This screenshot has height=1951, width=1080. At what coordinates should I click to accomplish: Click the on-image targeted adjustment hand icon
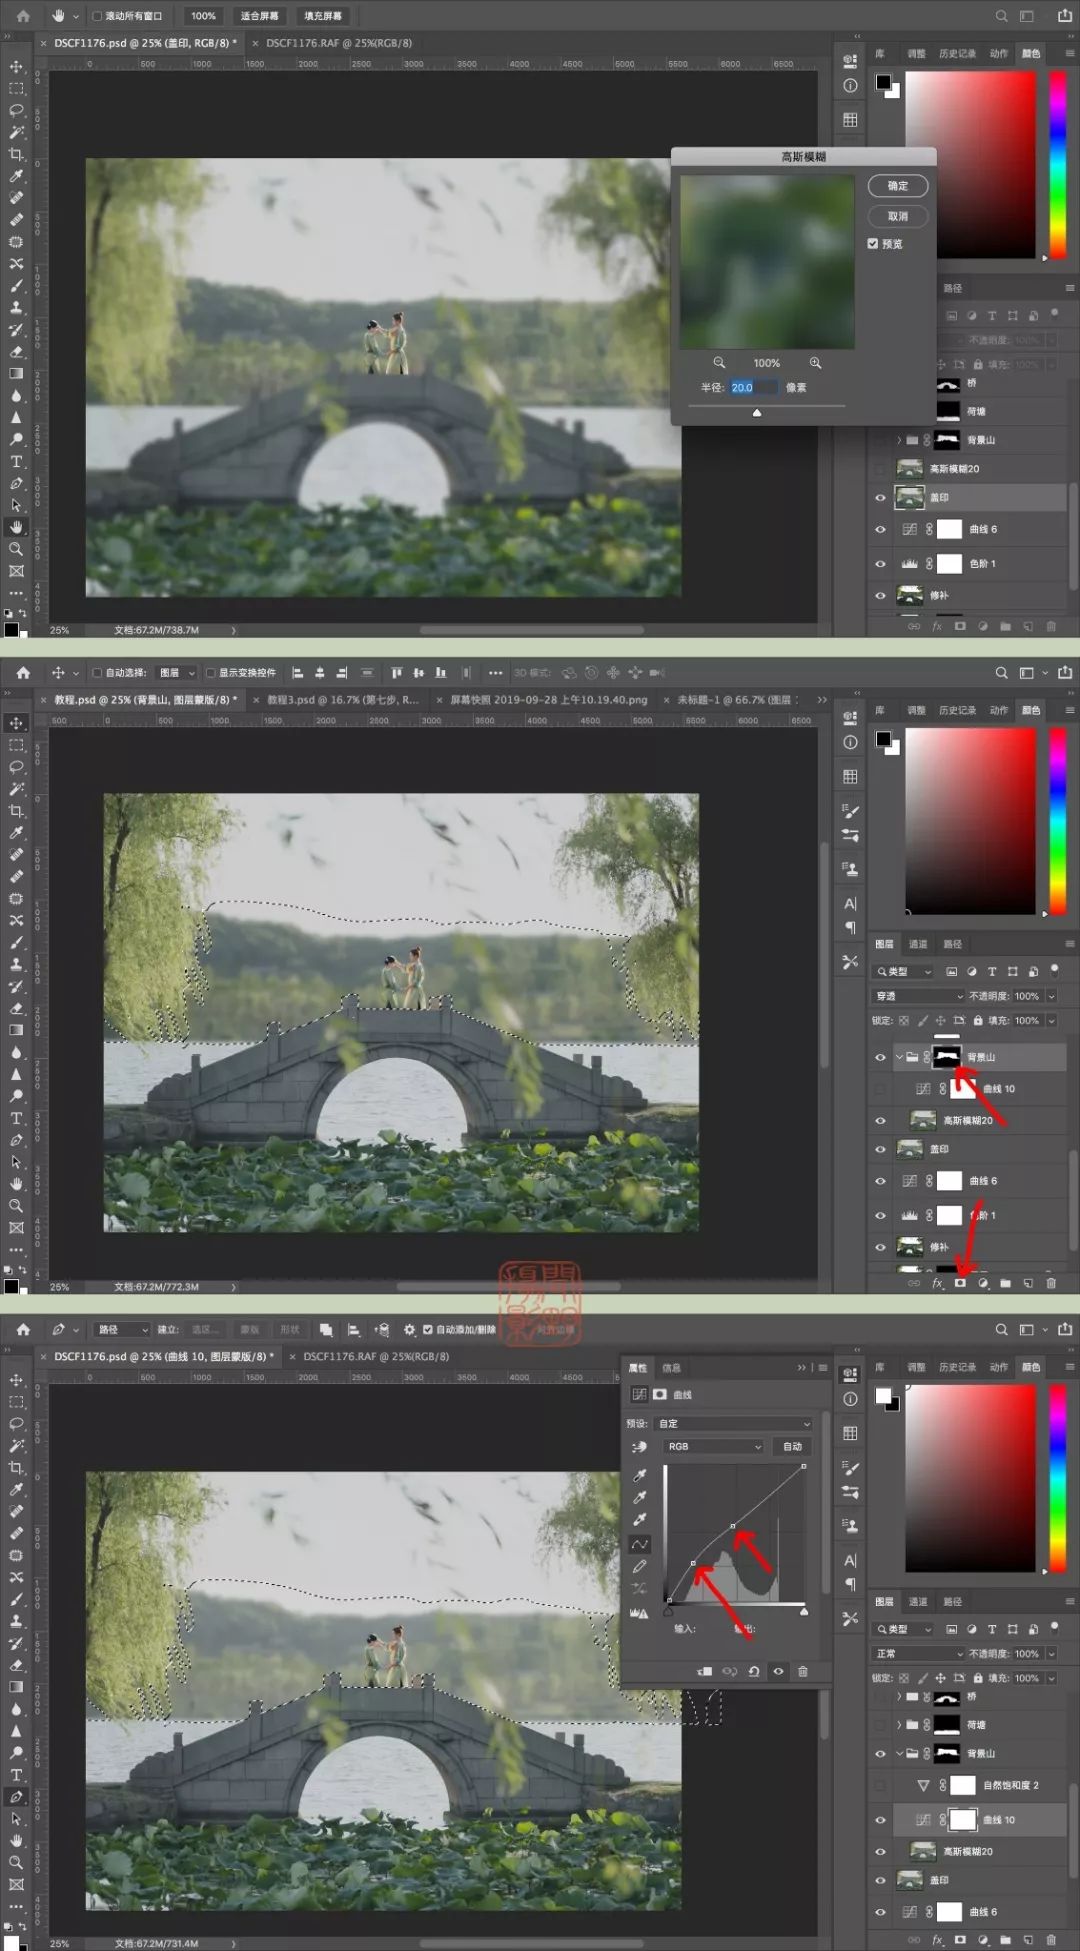tap(640, 1447)
